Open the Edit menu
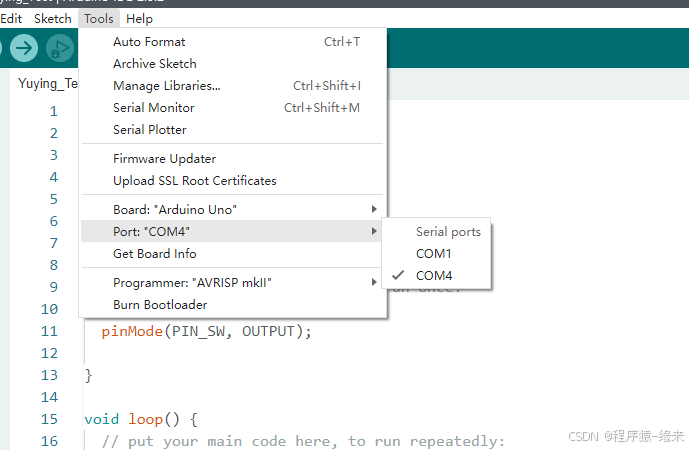 11,19
